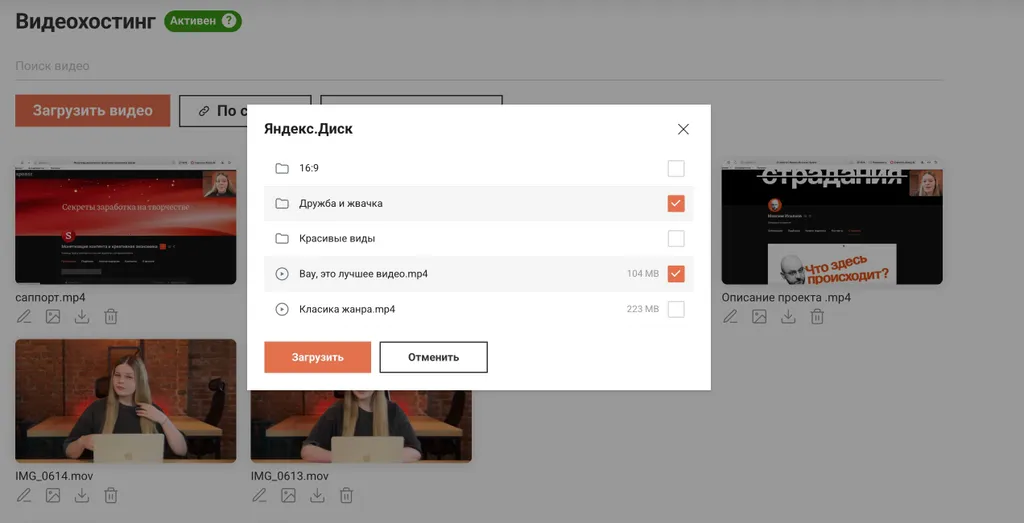Delete IMG_0613.mov with trash icon
Viewport: 1024px width, 523px height.
(347, 496)
